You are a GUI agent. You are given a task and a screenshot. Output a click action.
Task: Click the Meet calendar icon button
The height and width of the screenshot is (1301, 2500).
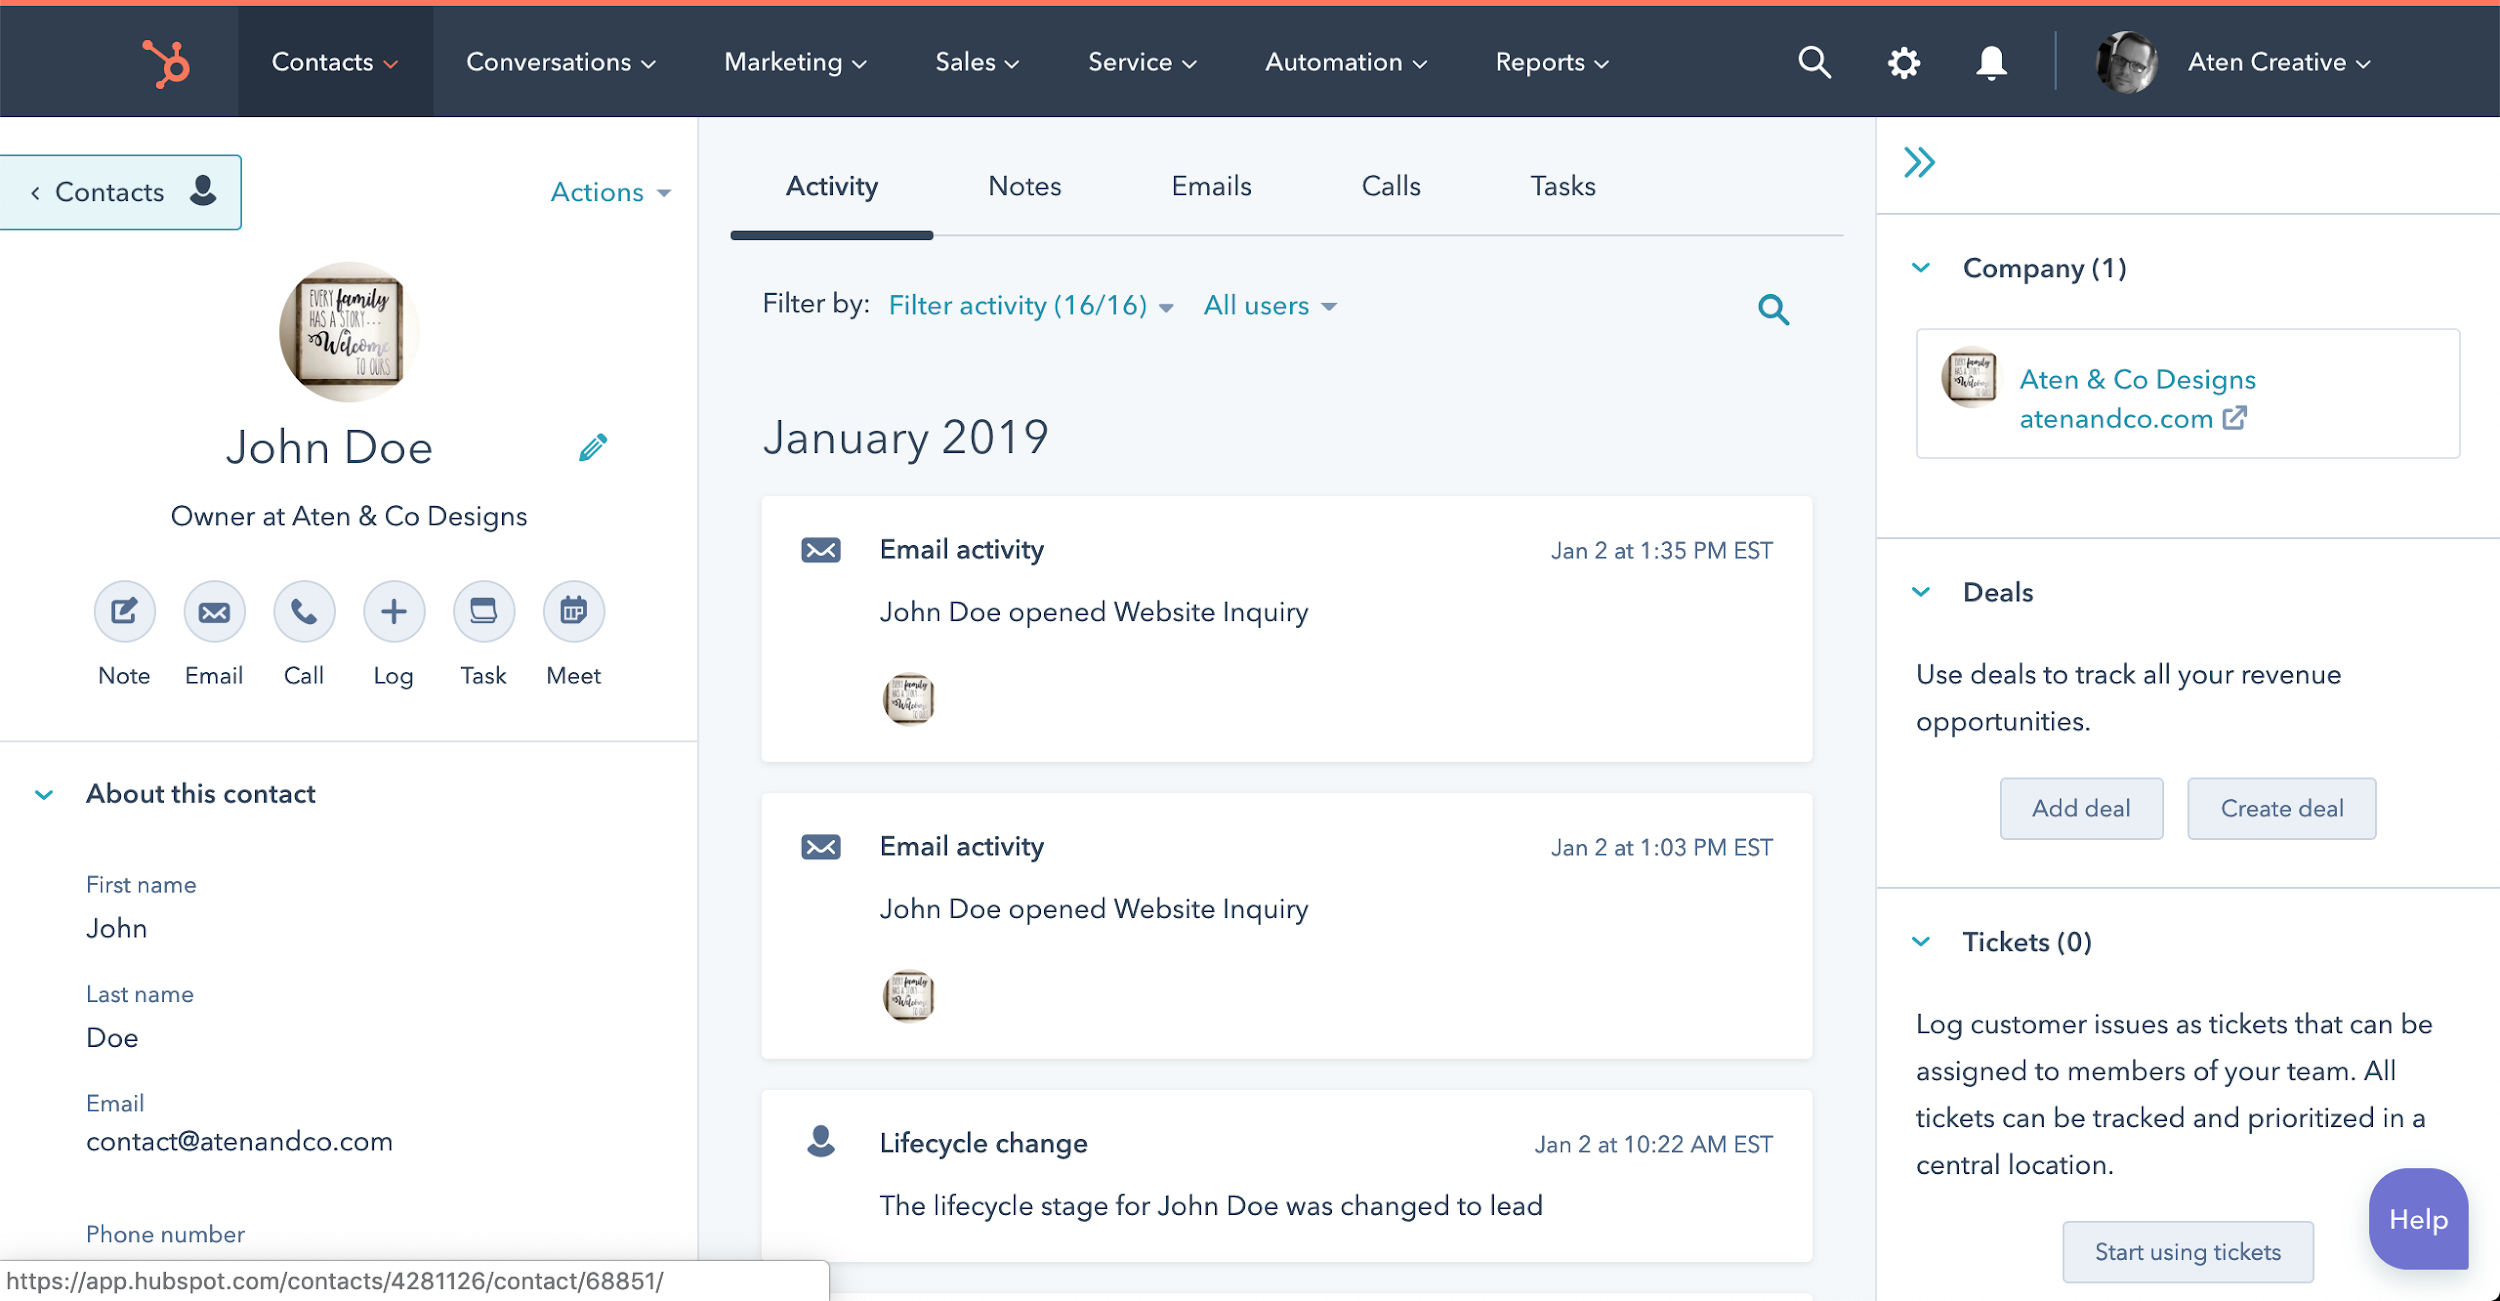pyautogui.click(x=574, y=611)
